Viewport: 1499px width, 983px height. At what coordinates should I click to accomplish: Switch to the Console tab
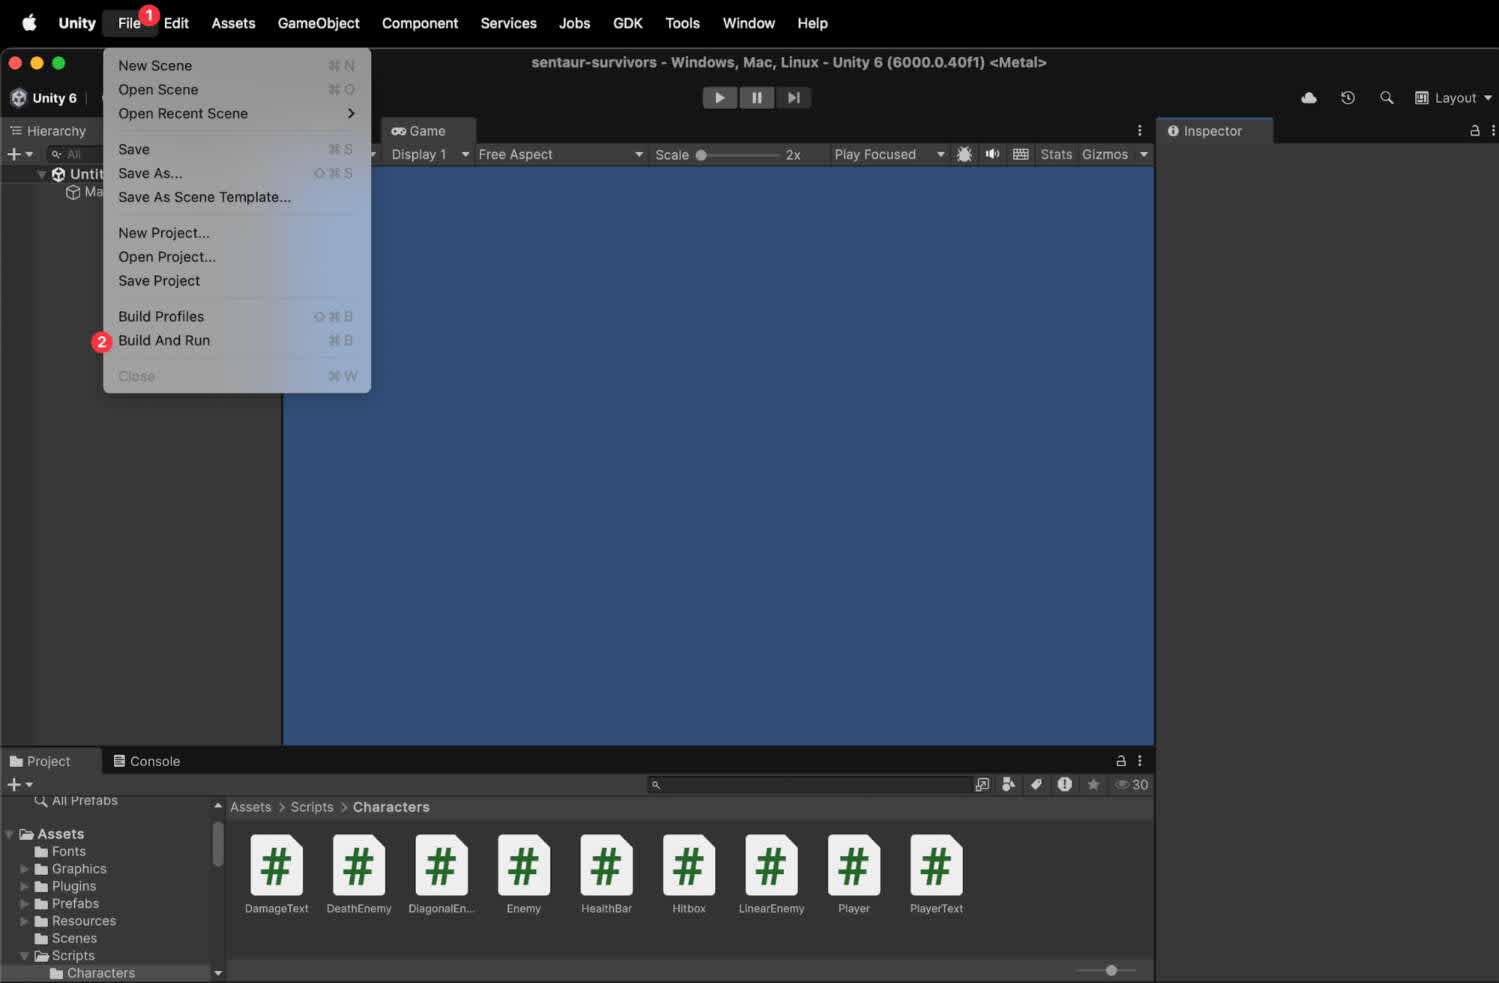click(147, 761)
